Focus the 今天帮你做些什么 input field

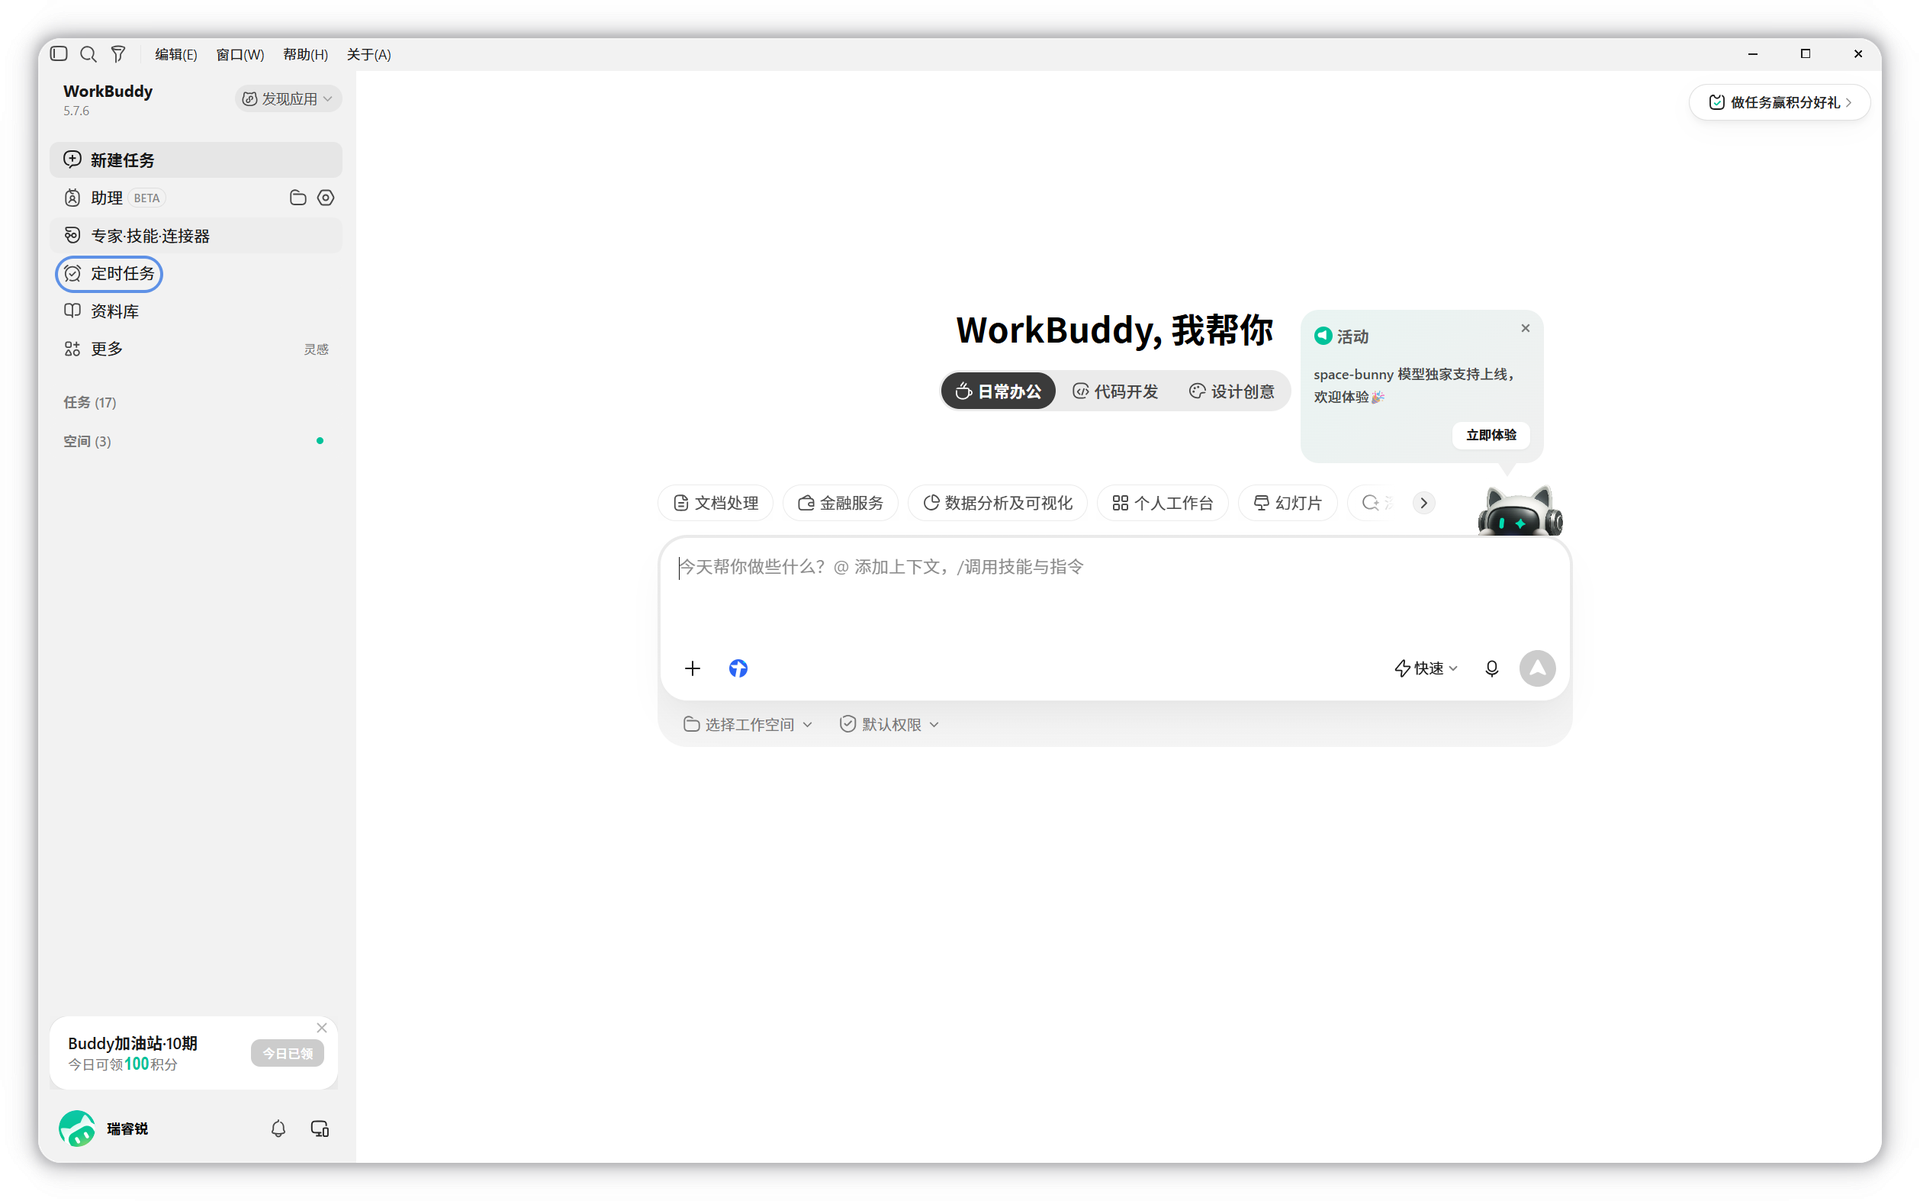pyautogui.click(x=1115, y=595)
